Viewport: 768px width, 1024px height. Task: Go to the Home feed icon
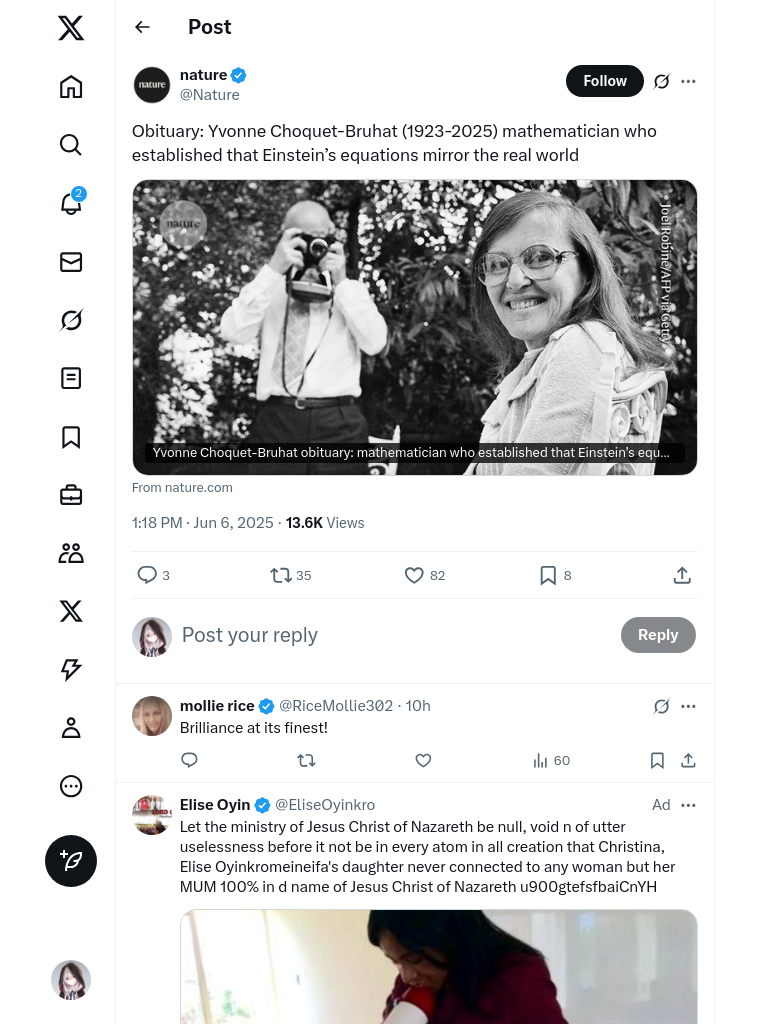[x=71, y=87]
